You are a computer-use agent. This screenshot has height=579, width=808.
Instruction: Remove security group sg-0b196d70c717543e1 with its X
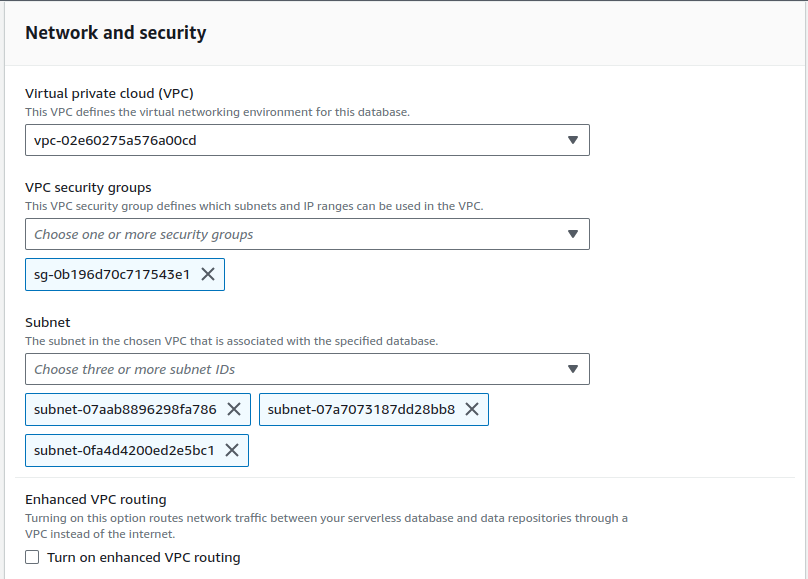[x=208, y=274]
